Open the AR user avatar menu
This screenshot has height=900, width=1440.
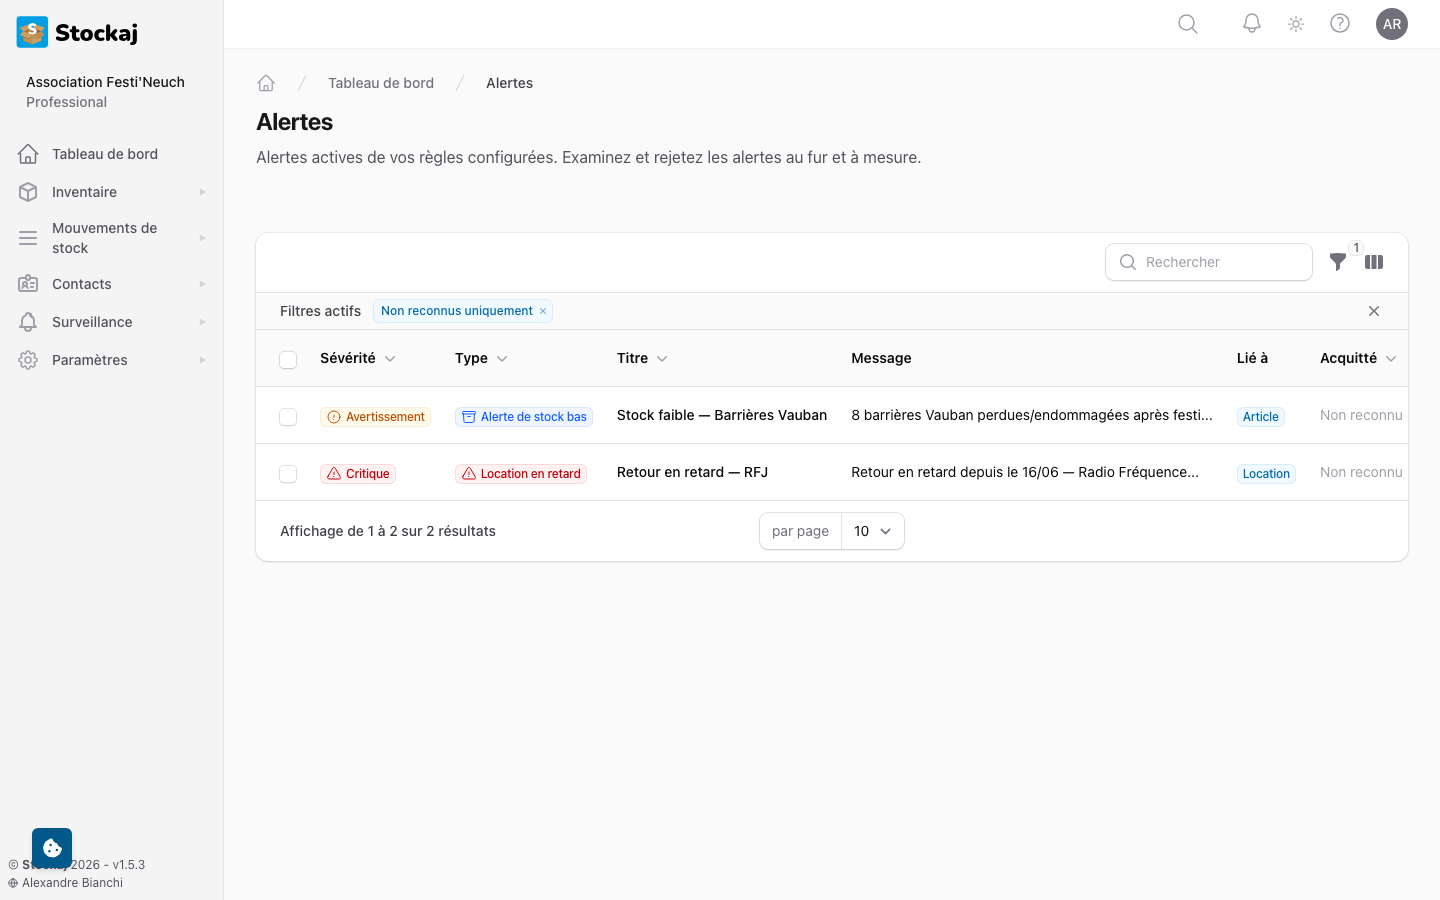pos(1392,24)
